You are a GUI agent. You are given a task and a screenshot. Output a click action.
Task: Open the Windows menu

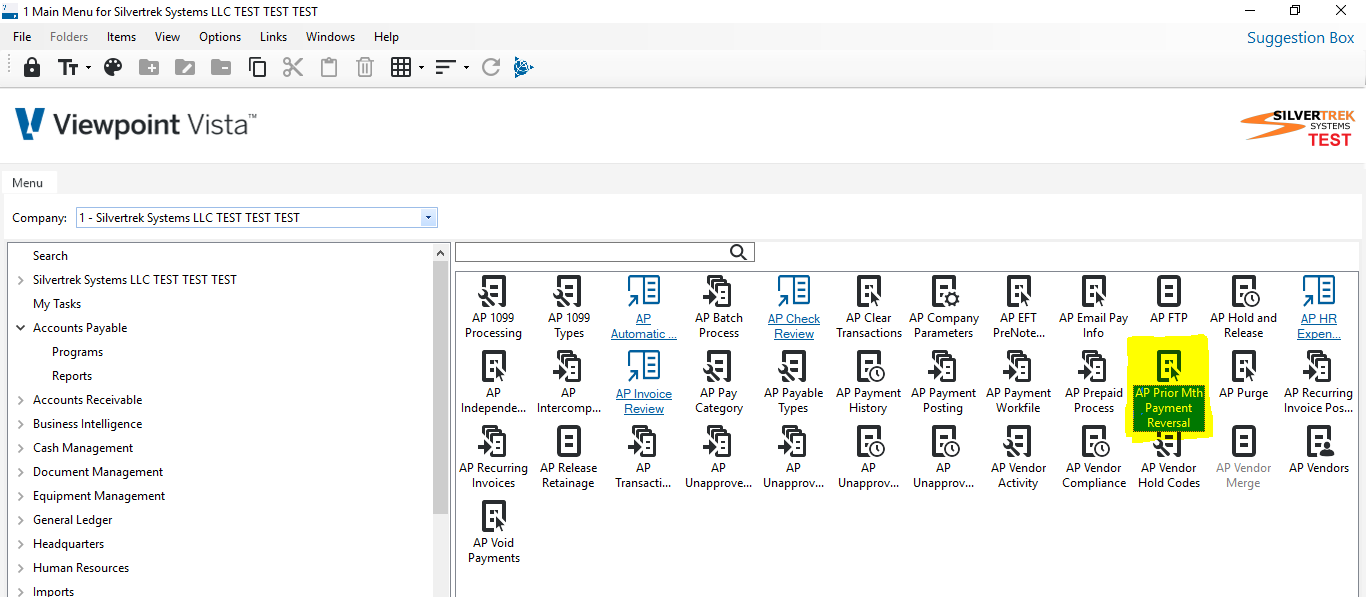coord(330,37)
